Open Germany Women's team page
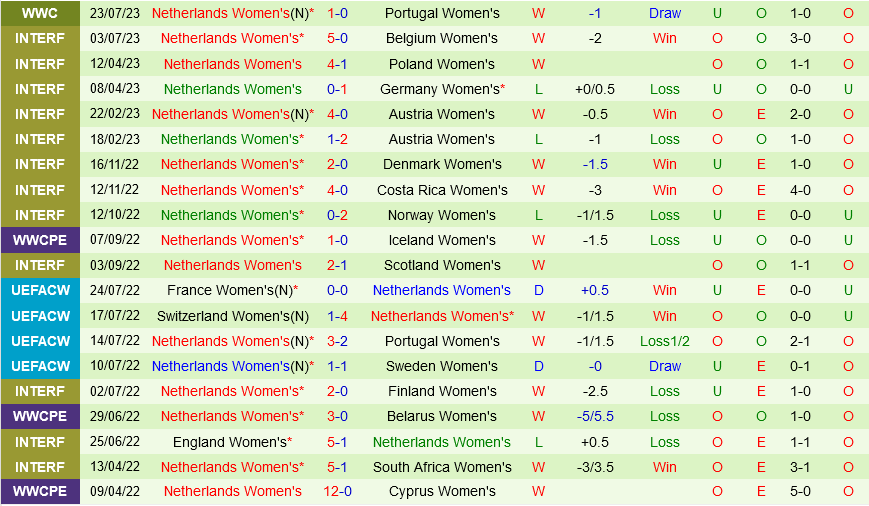Image resolution: width=869 pixels, height=506 pixels. 442,89
